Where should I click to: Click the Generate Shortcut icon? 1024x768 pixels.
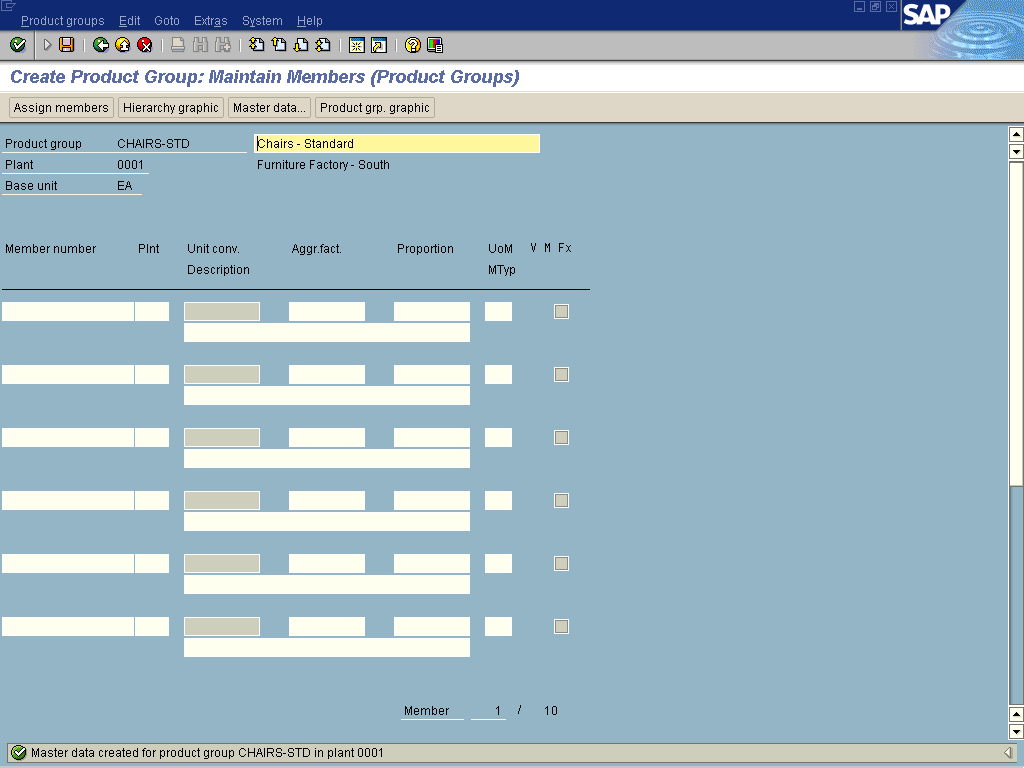click(379, 44)
